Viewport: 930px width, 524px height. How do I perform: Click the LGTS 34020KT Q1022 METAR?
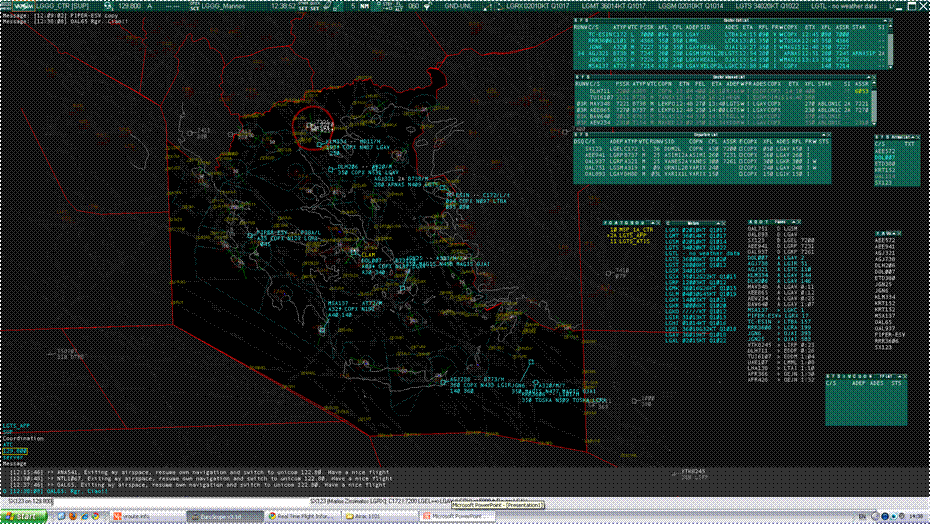(768, 6)
